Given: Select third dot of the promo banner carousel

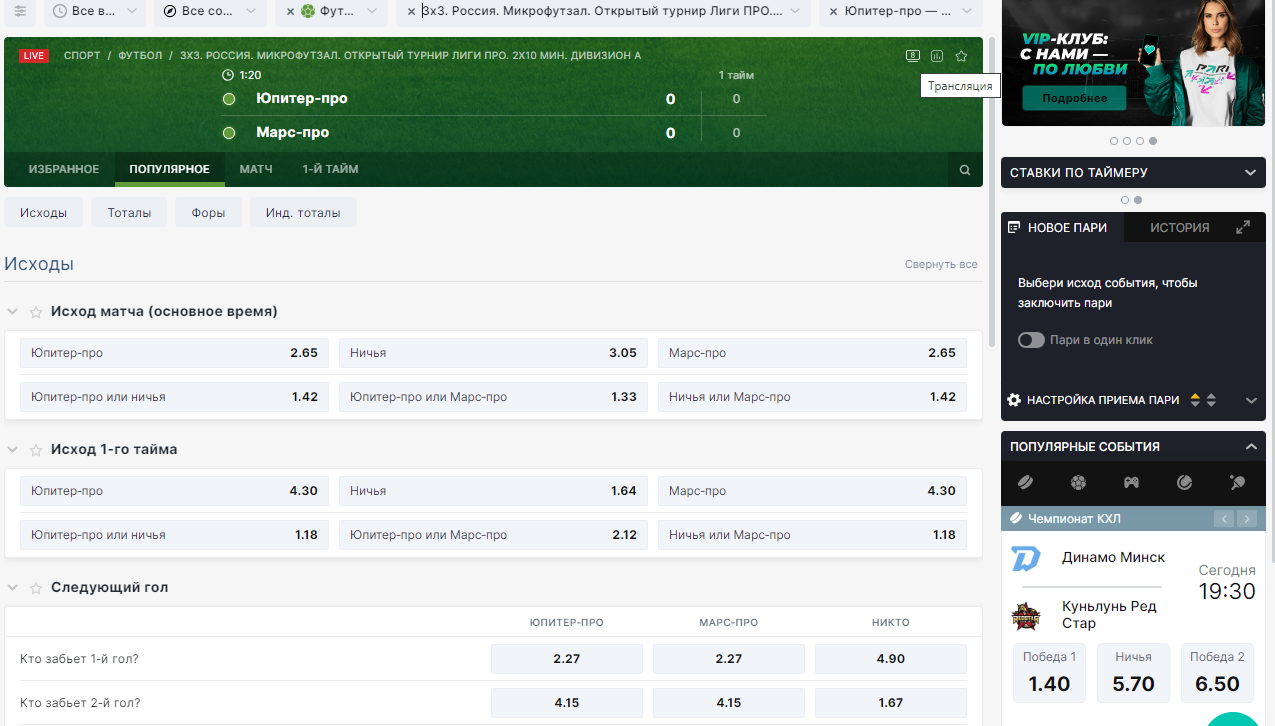Looking at the screenshot, I should pos(1140,141).
